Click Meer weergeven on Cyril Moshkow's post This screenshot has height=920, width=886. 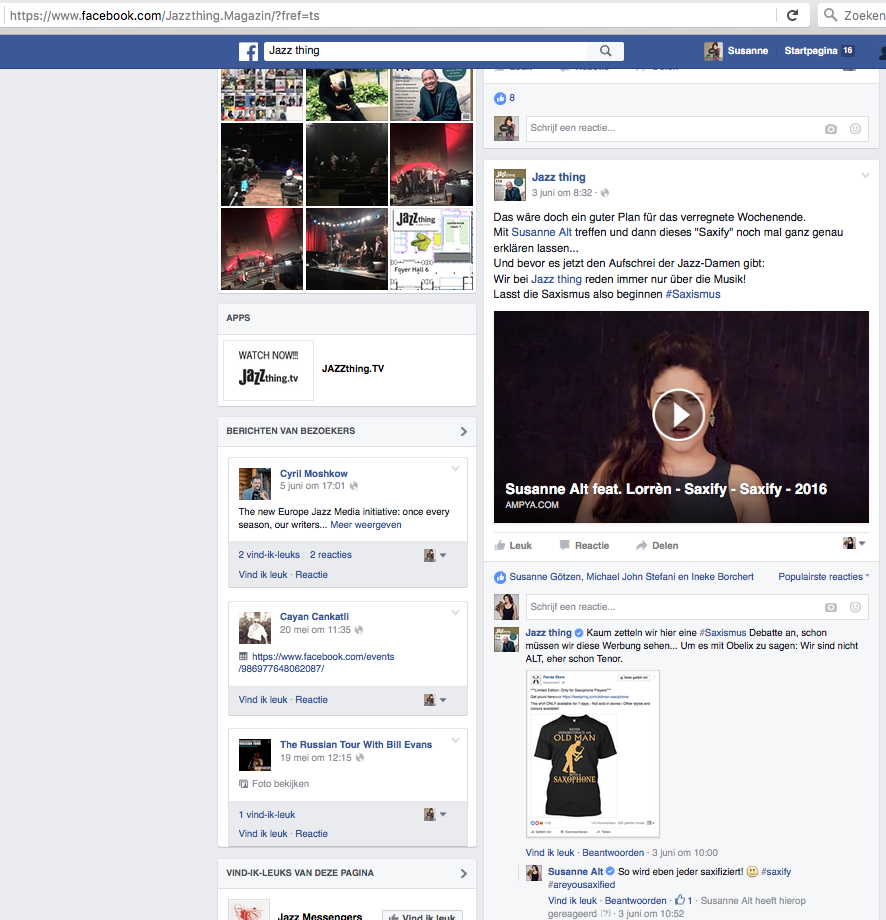(x=366, y=525)
